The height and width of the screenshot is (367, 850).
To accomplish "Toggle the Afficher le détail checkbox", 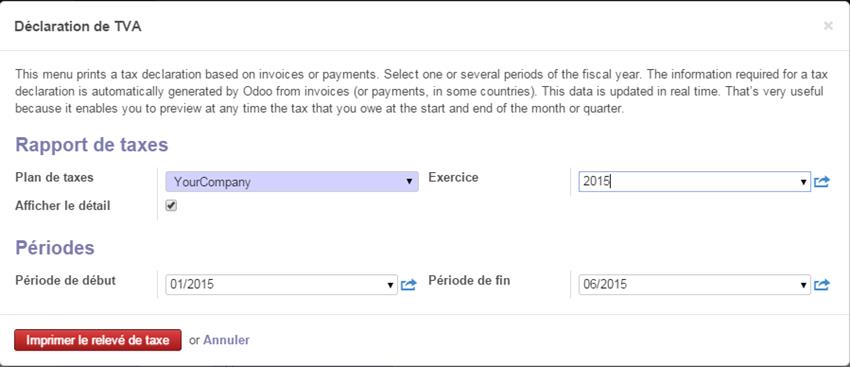I will [x=171, y=205].
